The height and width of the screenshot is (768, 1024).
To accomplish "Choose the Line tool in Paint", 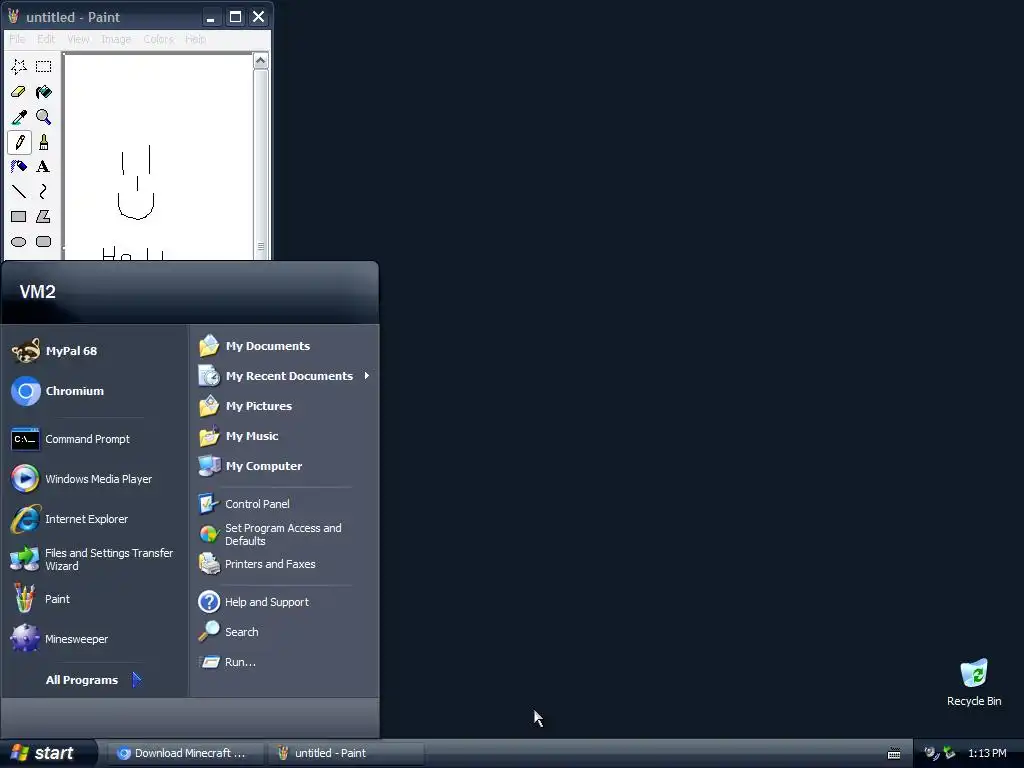I will tap(19, 191).
